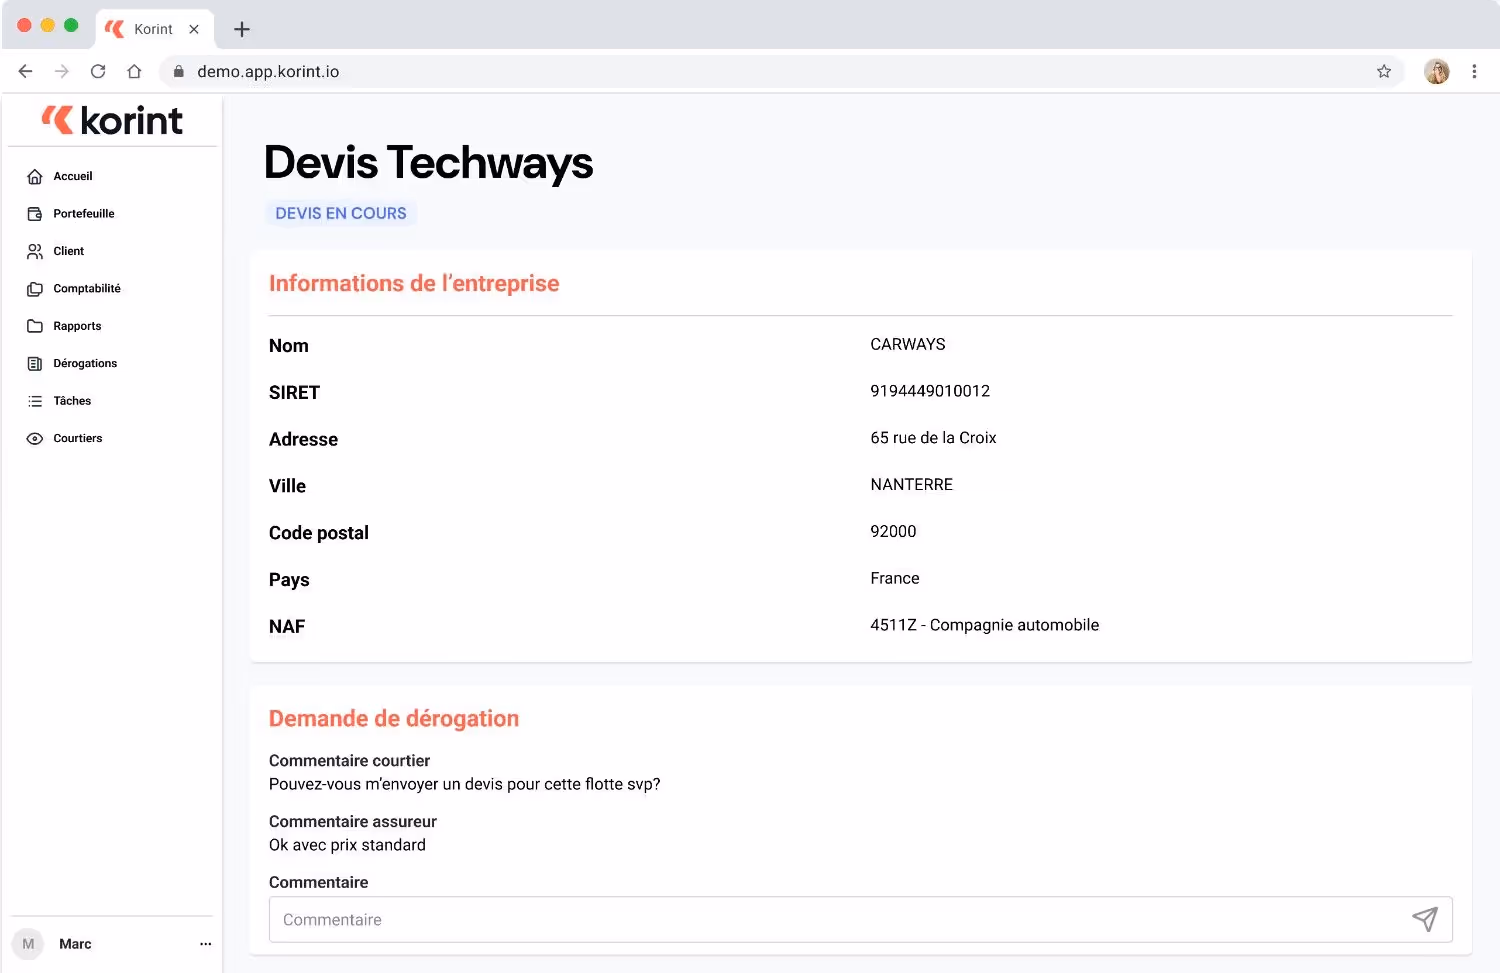
Task: Click the Devis Techways title
Action: (x=428, y=162)
